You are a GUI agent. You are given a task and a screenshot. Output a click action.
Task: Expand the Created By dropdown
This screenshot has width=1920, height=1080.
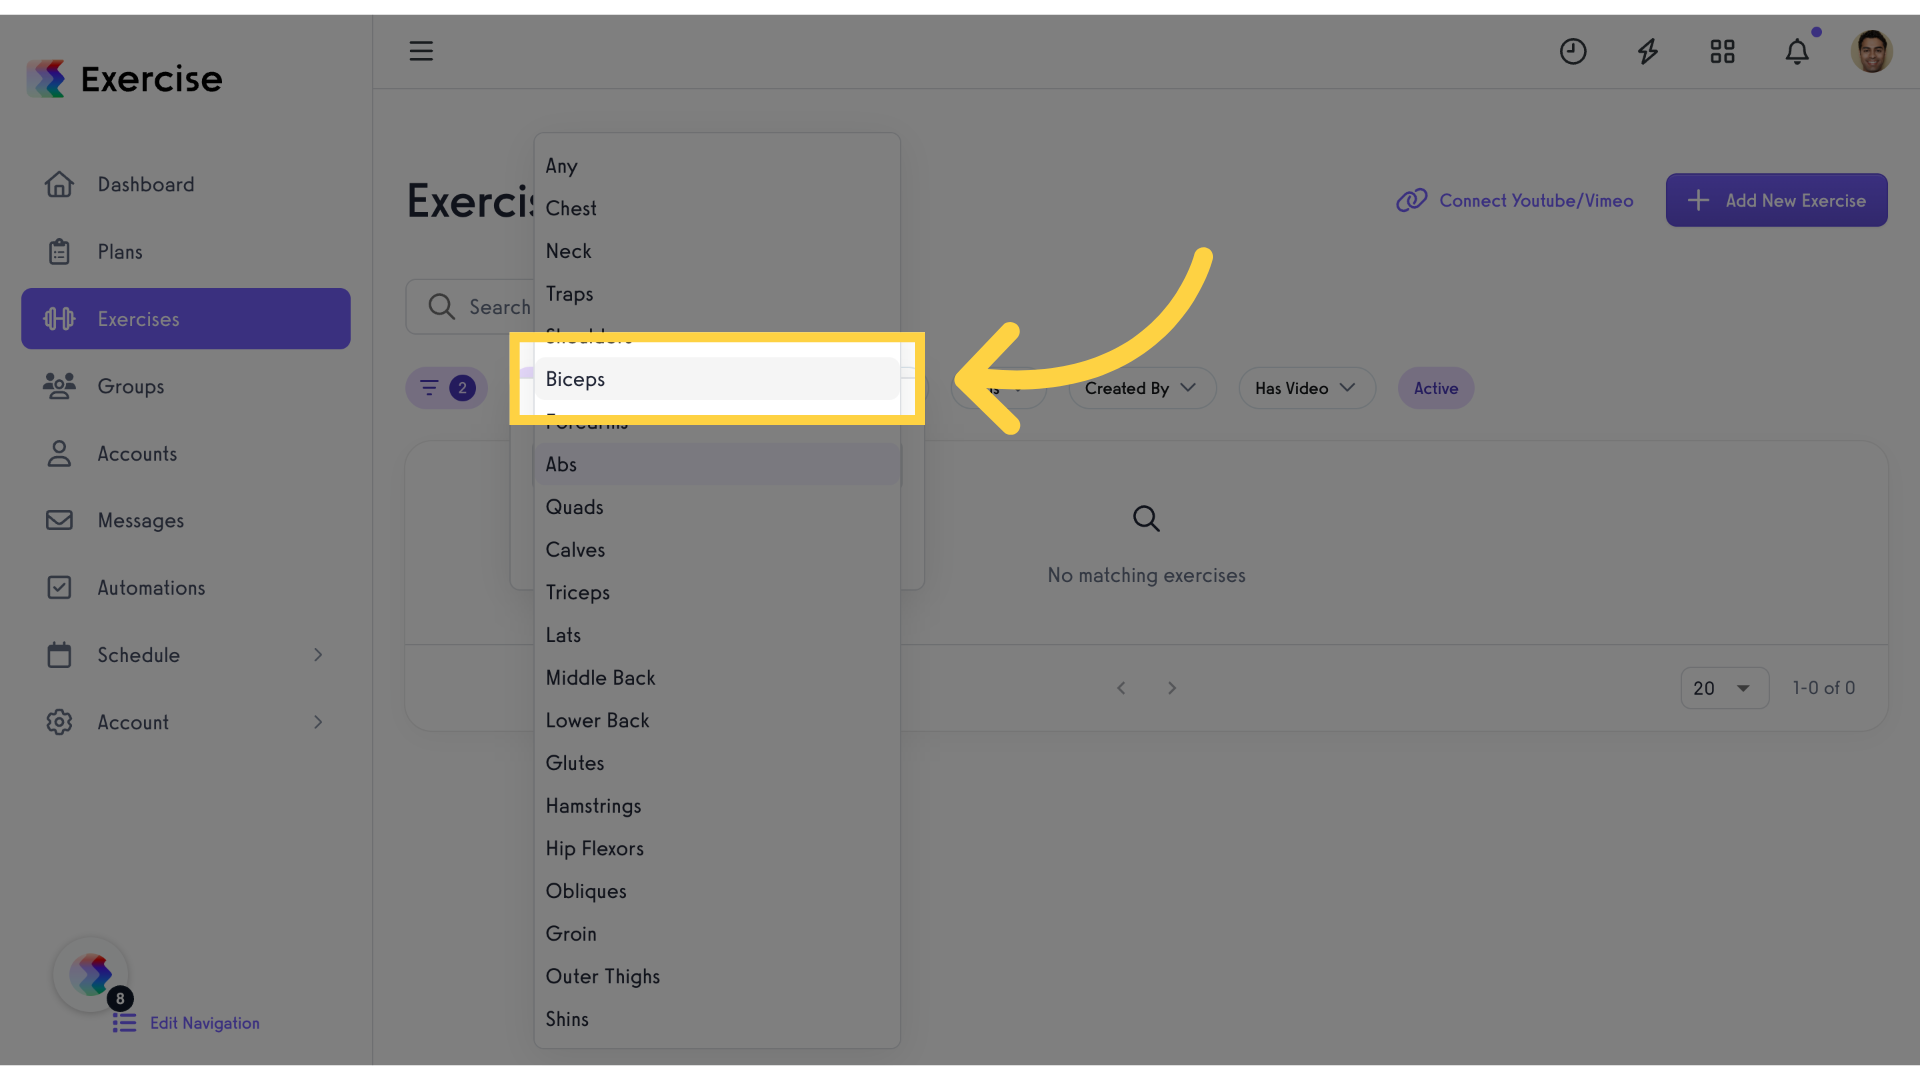[x=1141, y=388]
